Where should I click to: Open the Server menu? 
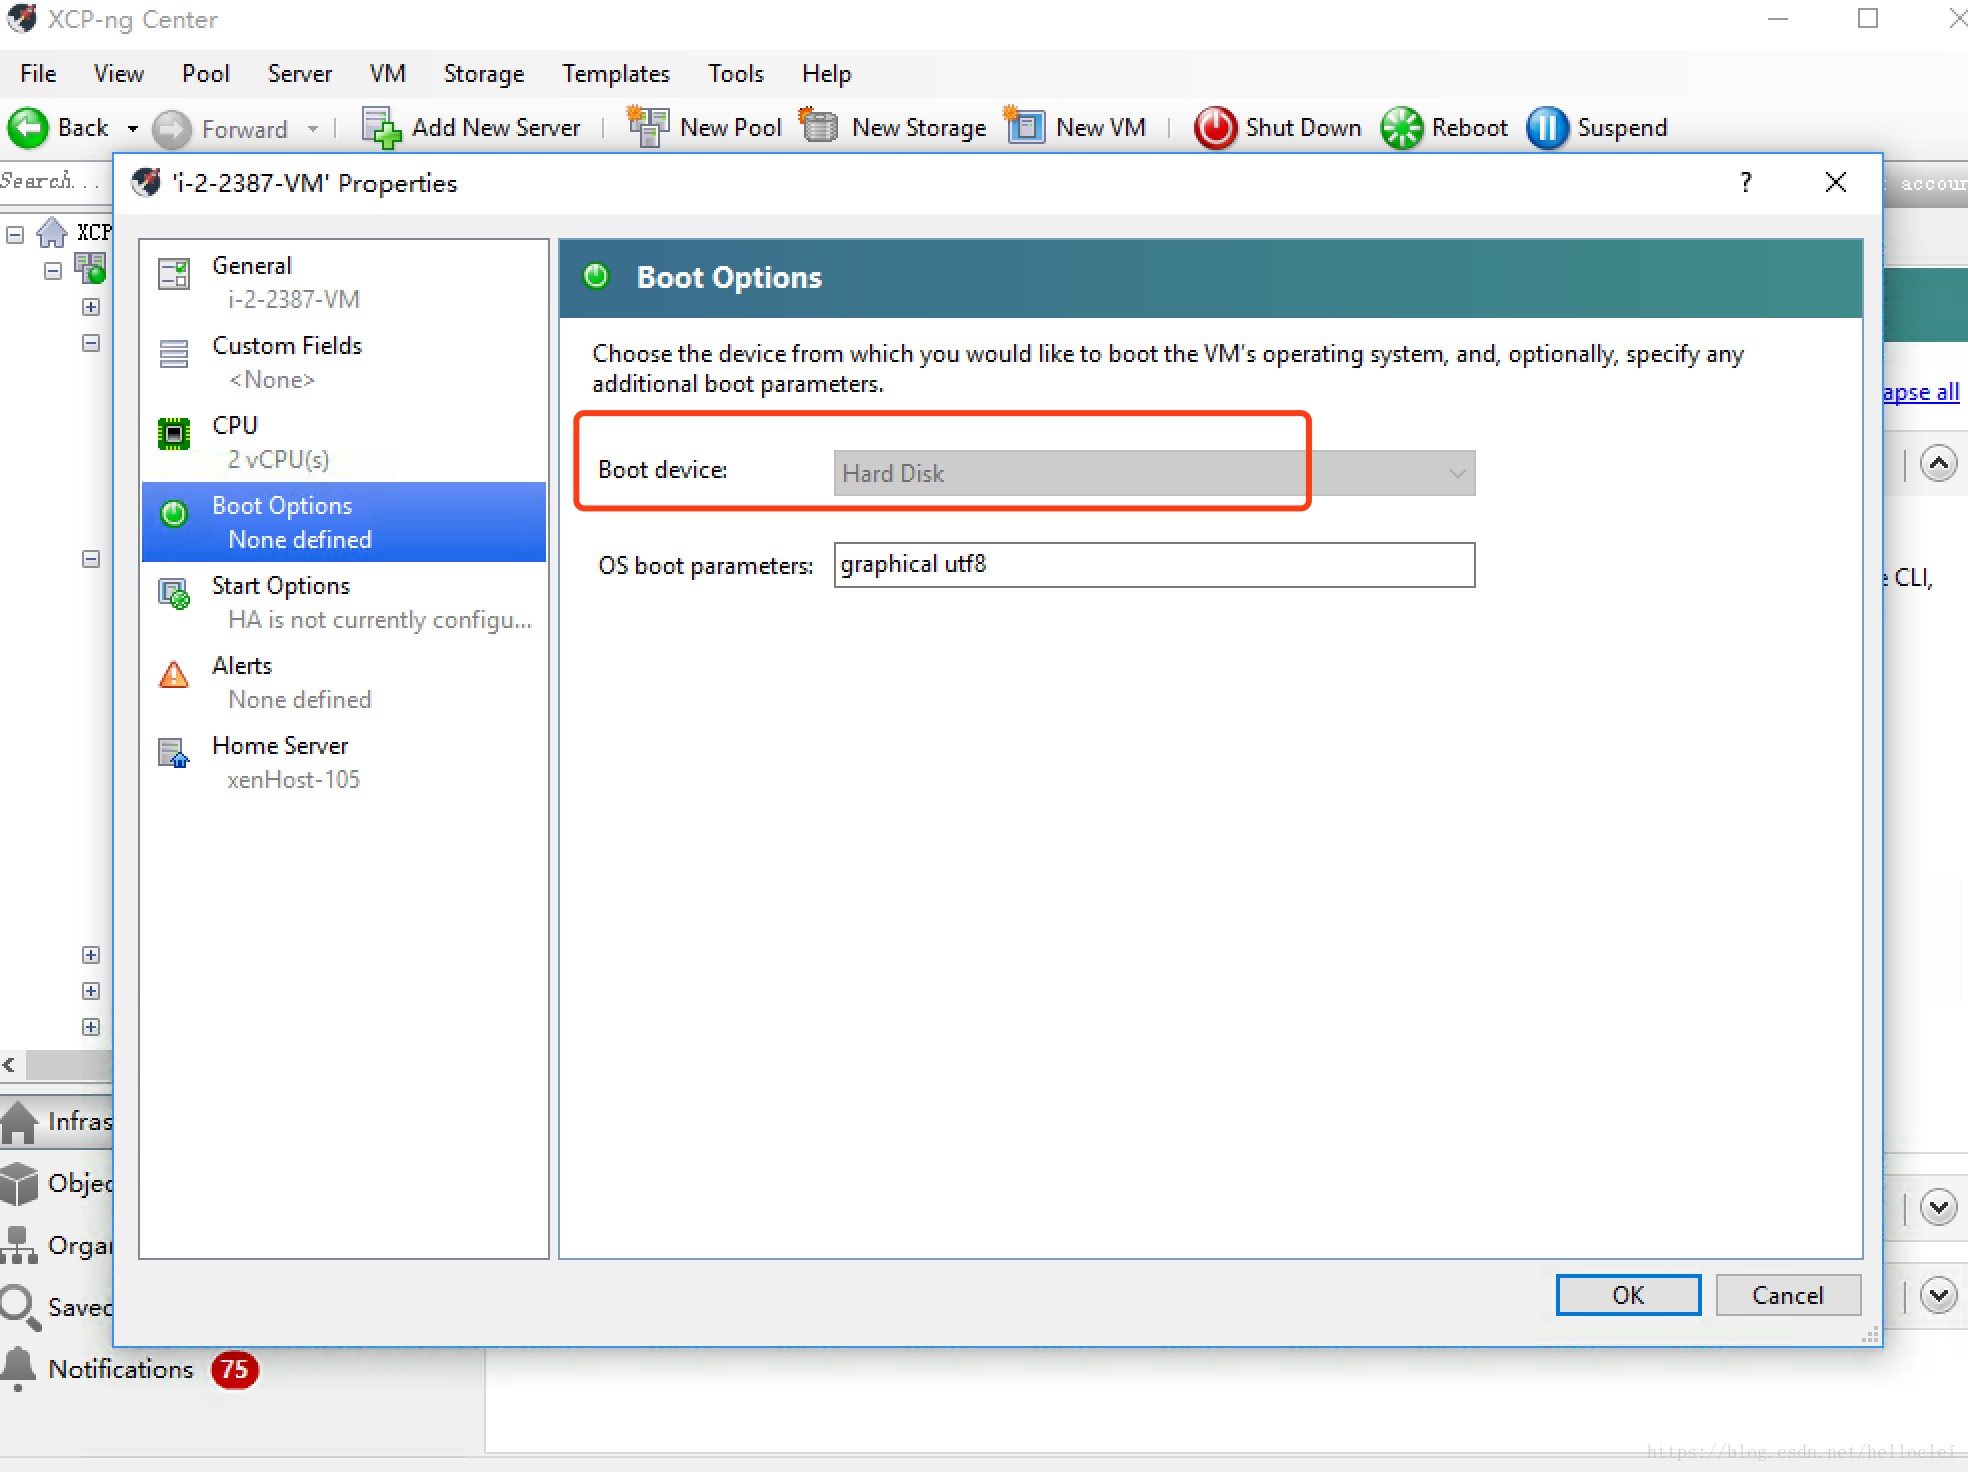tap(299, 74)
